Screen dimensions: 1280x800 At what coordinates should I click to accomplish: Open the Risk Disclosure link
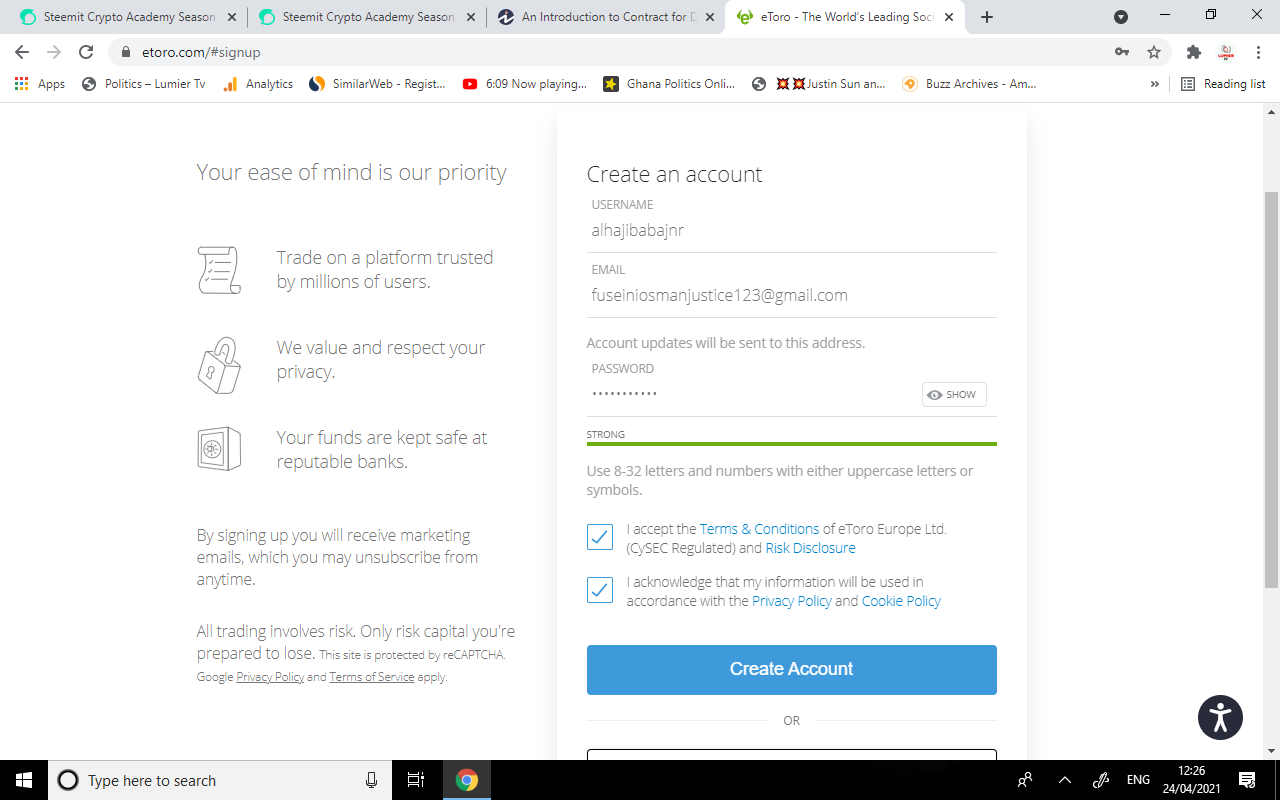click(x=810, y=548)
